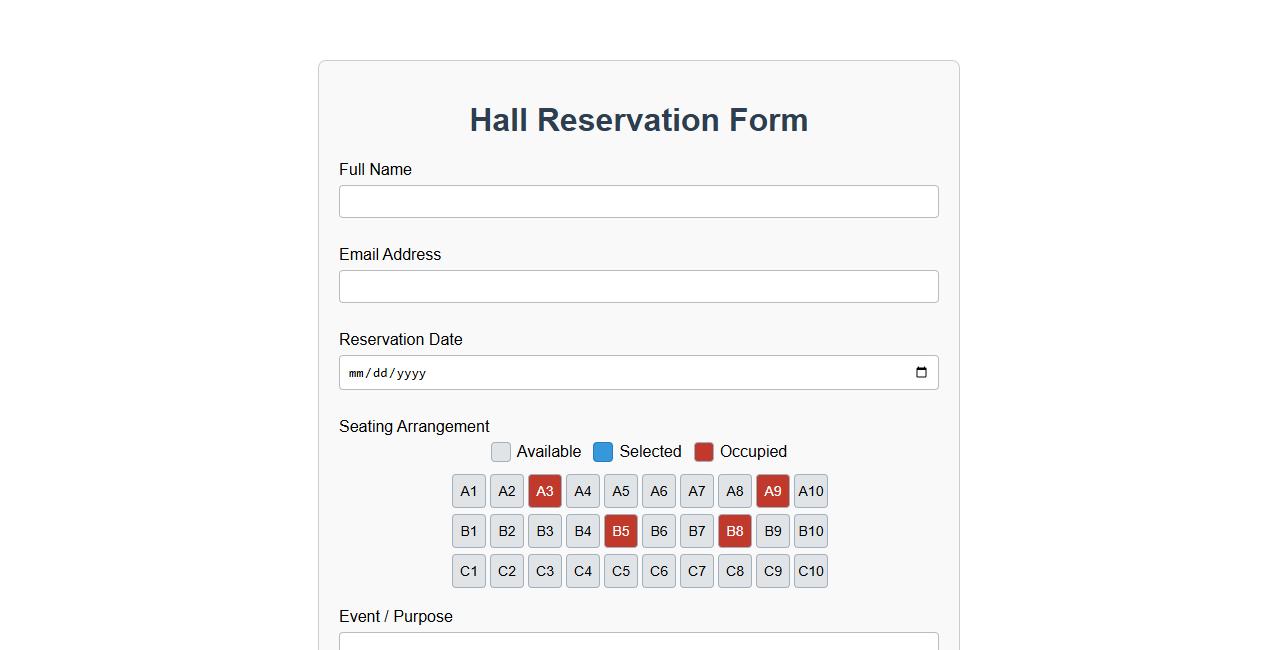
Task: Click occupied seat B8
Action: coord(734,531)
